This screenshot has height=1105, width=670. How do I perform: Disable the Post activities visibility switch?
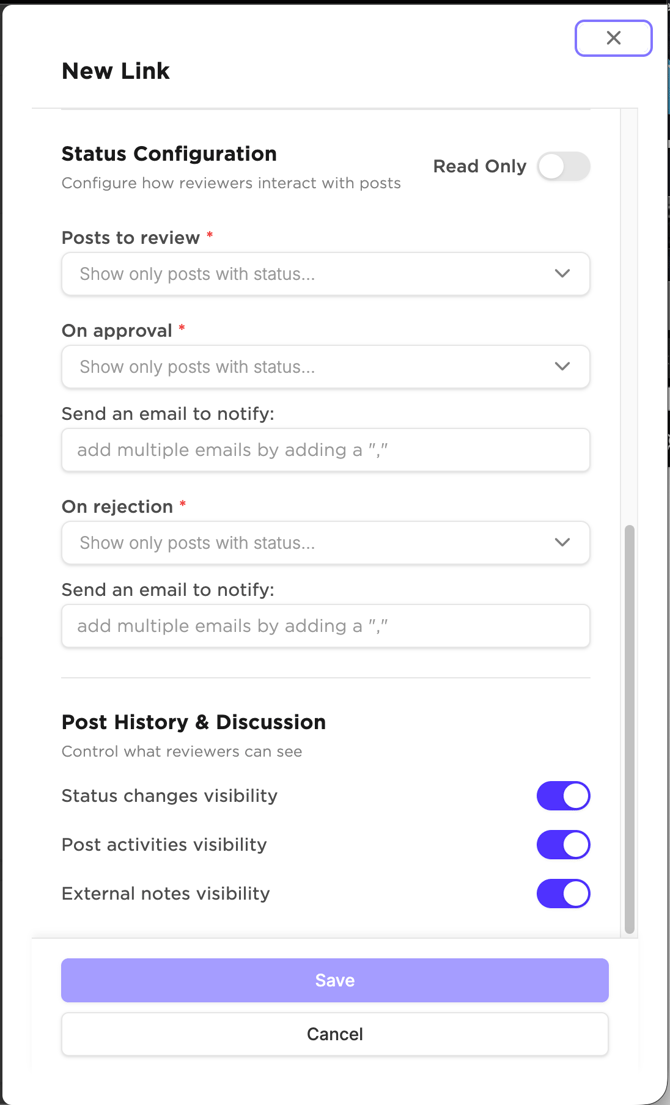pyautogui.click(x=563, y=845)
